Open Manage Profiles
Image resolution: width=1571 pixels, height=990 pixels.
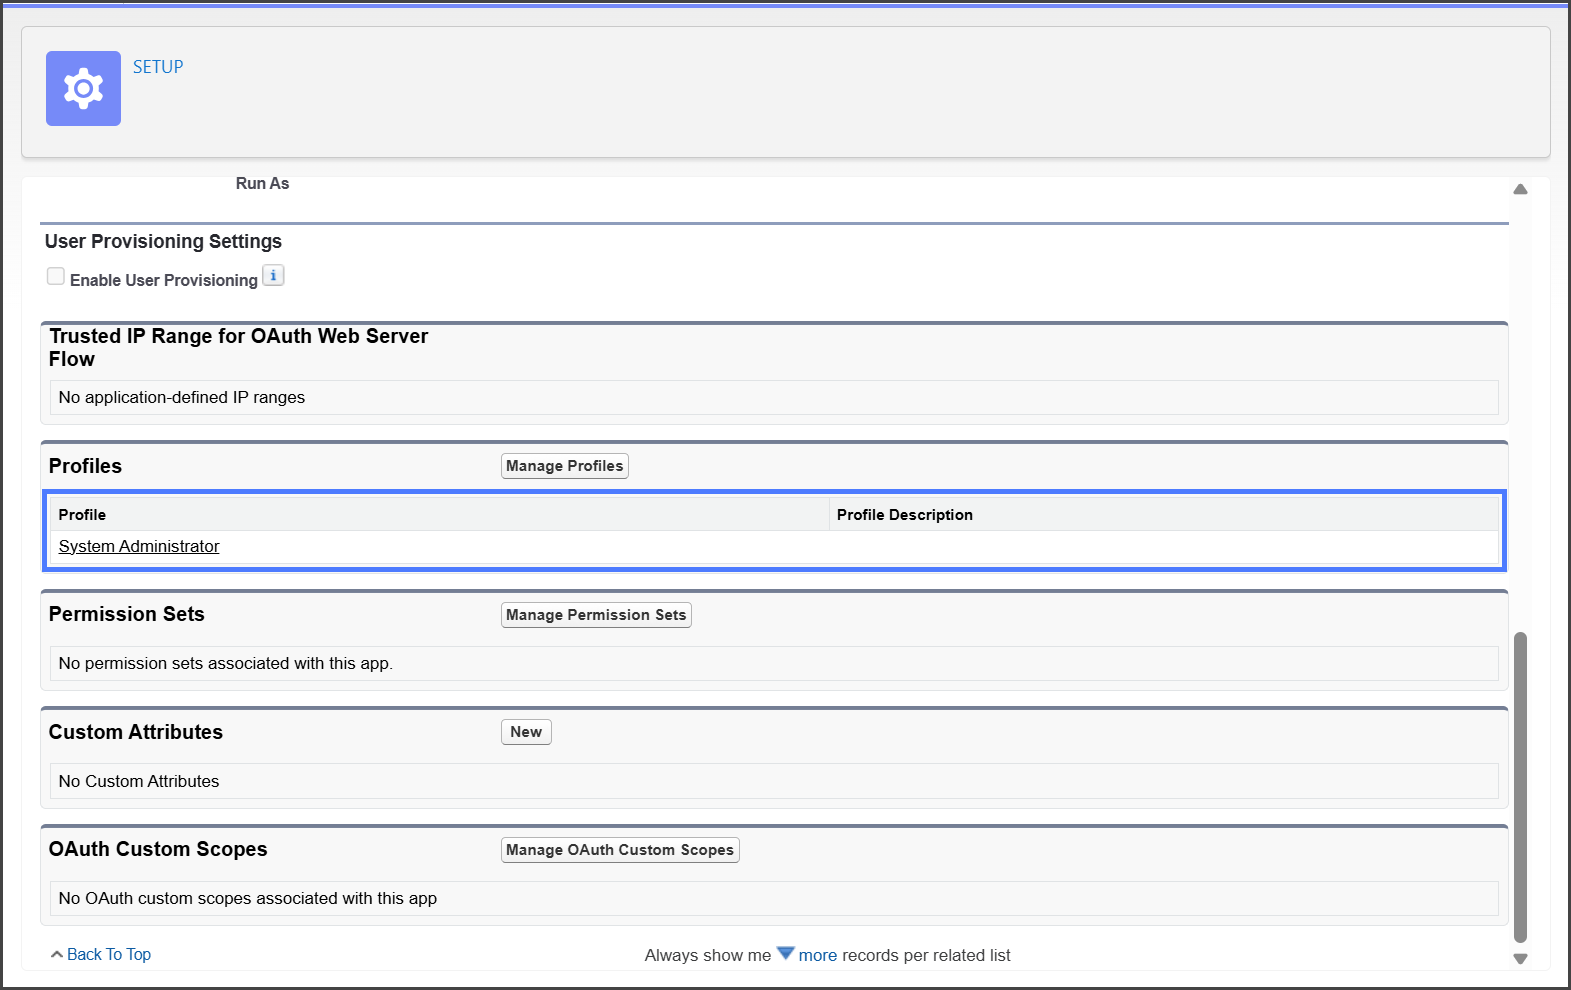click(x=564, y=466)
